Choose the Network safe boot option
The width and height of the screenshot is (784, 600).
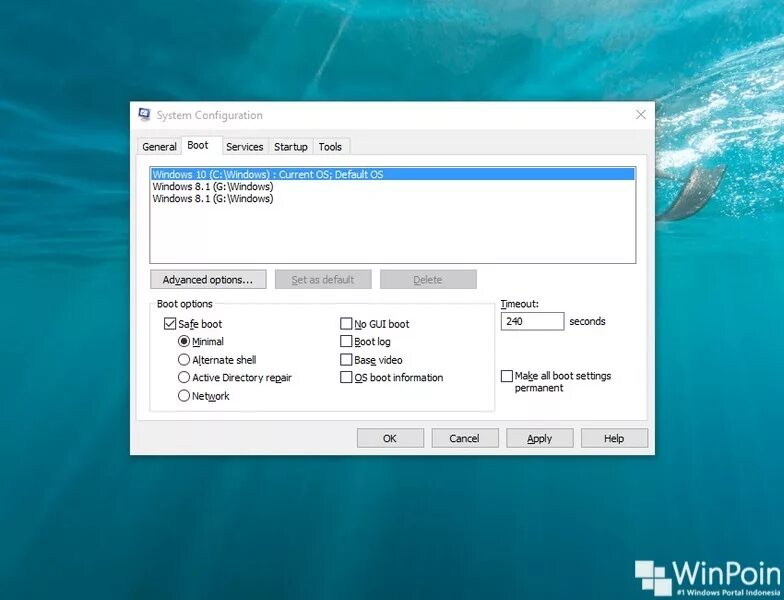tap(184, 396)
